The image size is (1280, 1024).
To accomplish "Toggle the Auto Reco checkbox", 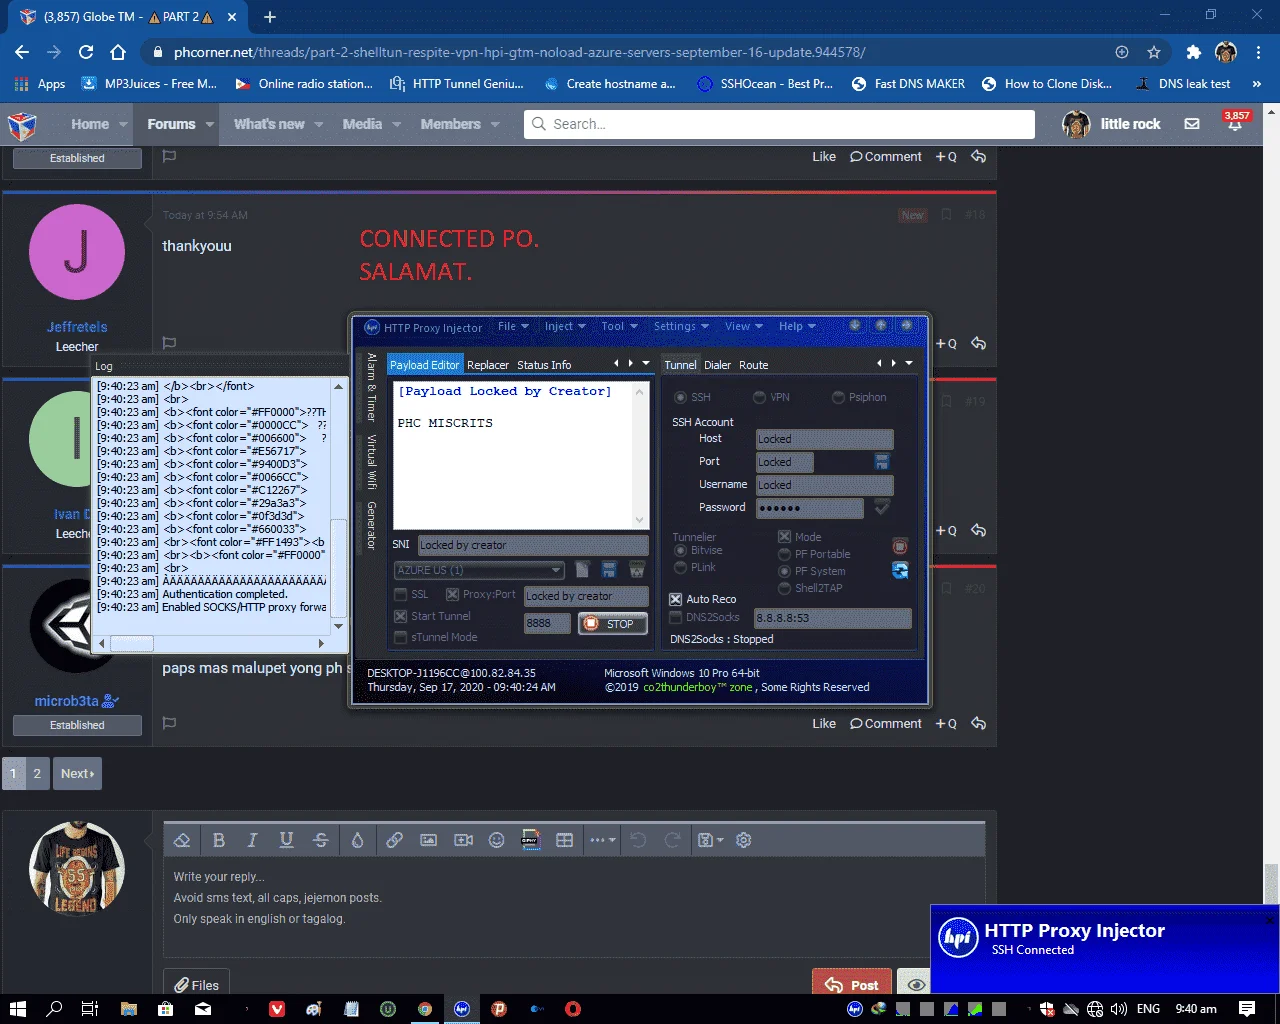I will [x=675, y=599].
